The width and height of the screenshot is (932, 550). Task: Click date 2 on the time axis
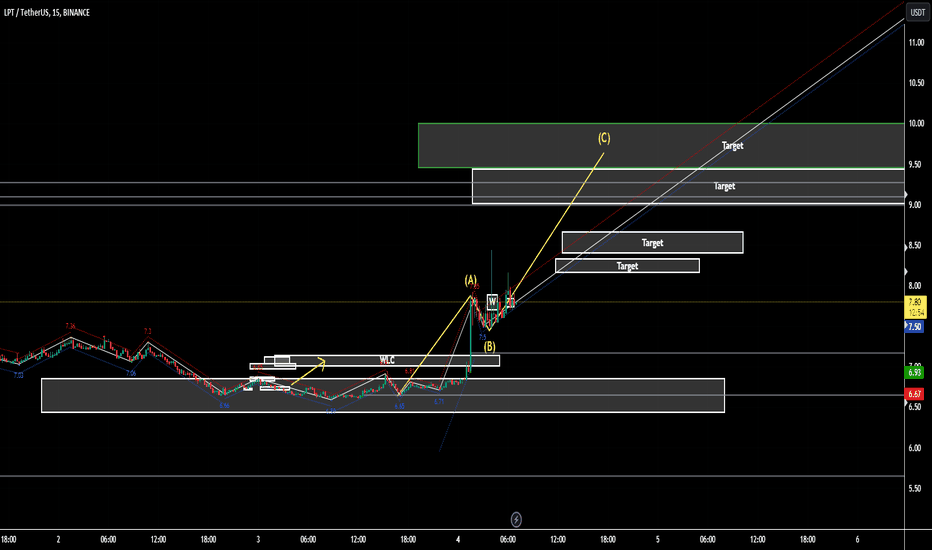click(58, 539)
